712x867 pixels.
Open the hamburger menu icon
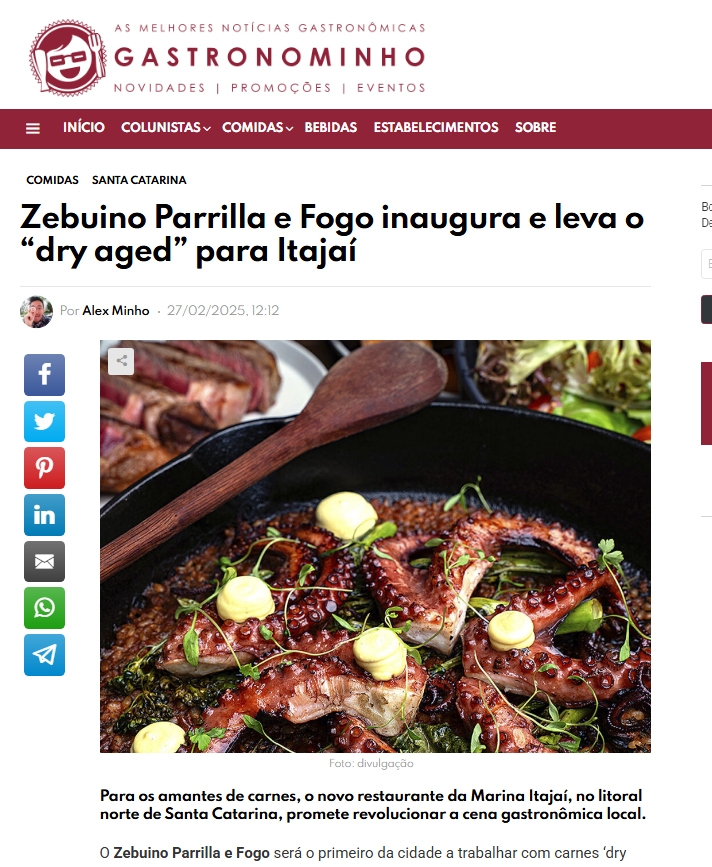[x=33, y=128]
